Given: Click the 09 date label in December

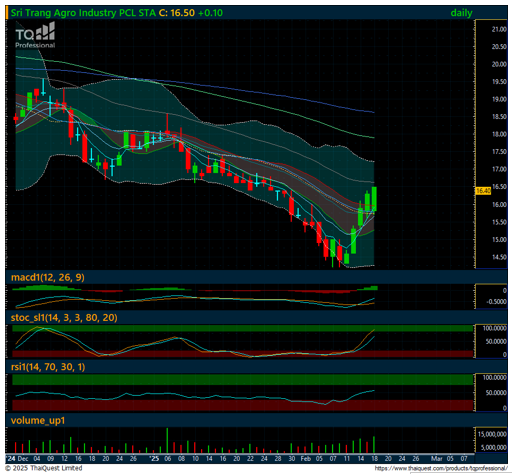Looking at the screenshot, I should 51,459.
